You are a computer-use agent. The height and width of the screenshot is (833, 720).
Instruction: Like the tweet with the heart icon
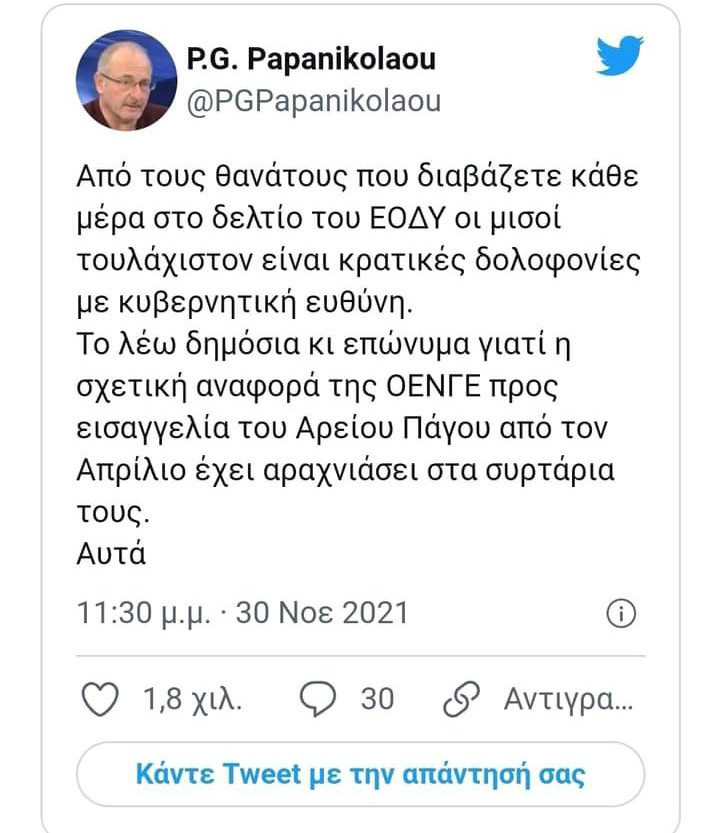point(99,698)
